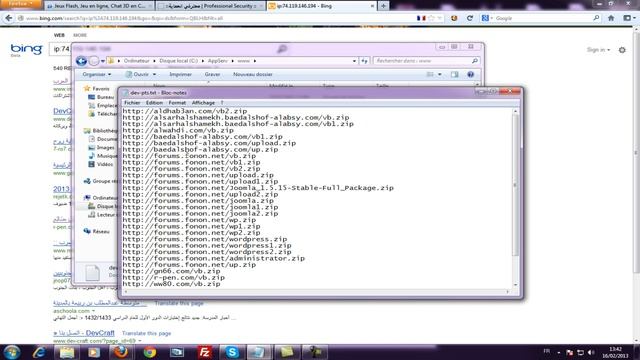Click Translate this page beside DevCraft result
Viewport: 640px width, 360px height.
146,333
